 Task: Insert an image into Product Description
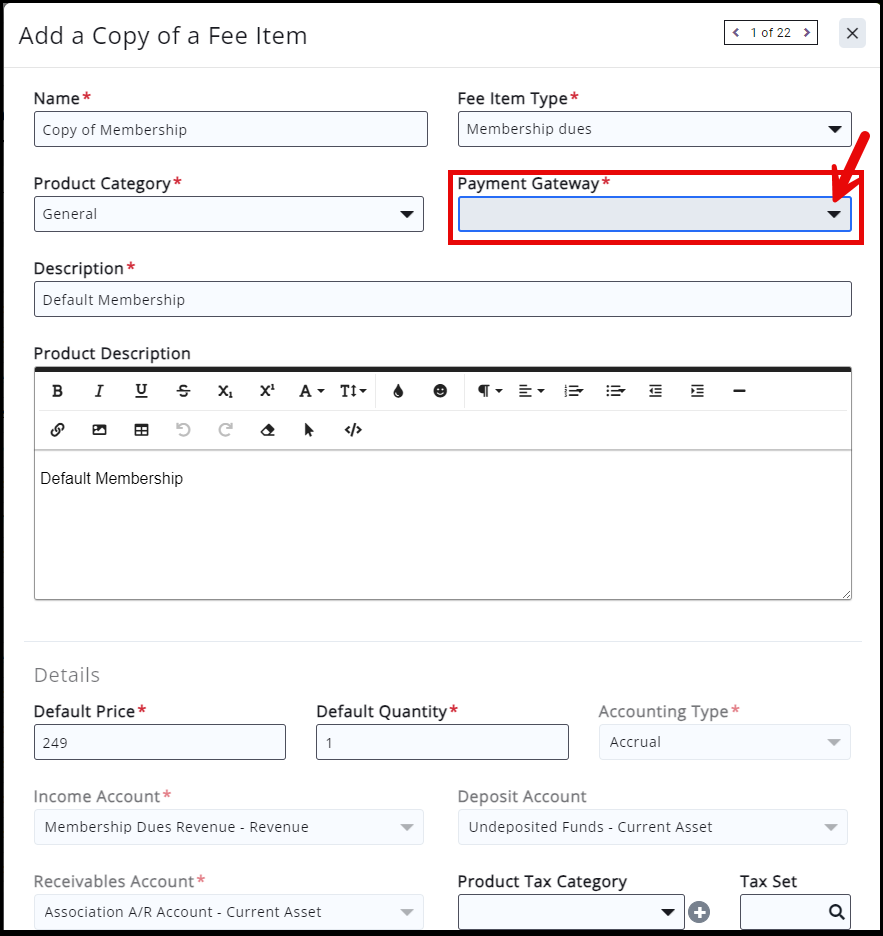pyautogui.click(x=99, y=430)
